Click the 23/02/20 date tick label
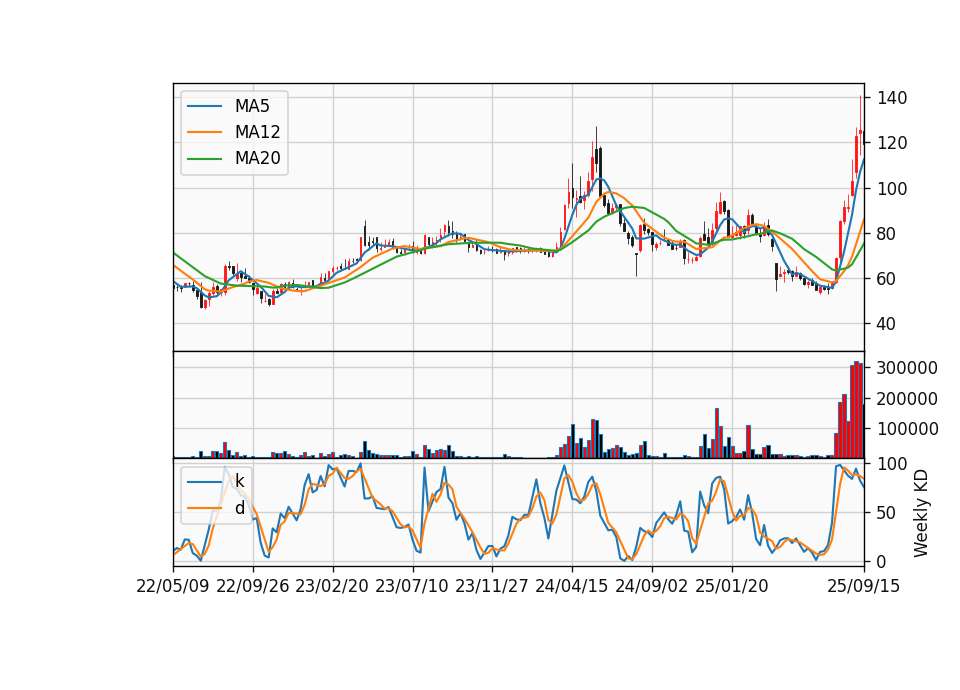 pyautogui.click(x=332, y=587)
